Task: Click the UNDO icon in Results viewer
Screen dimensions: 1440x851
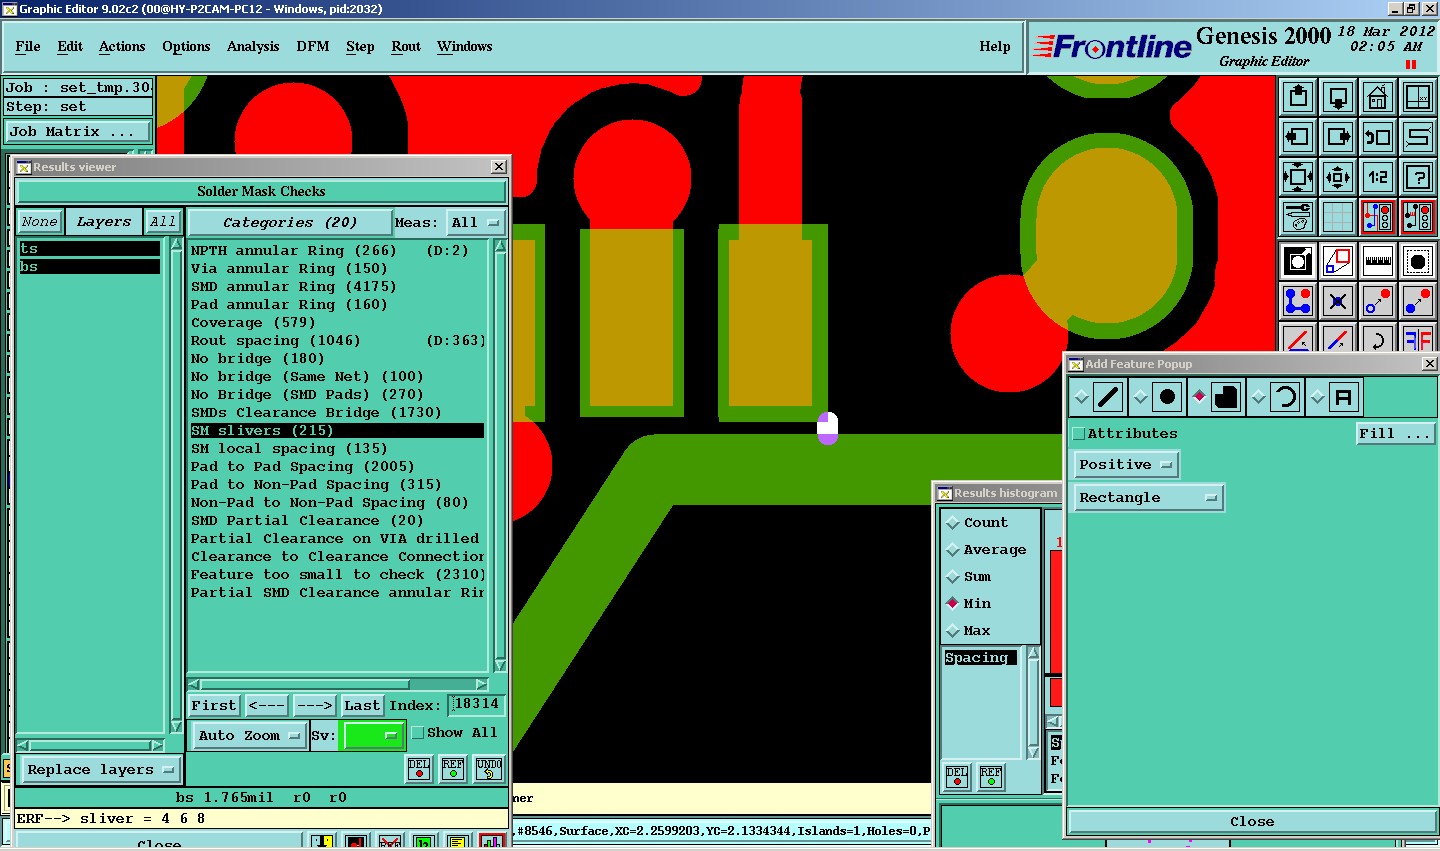Action: (489, 768)
